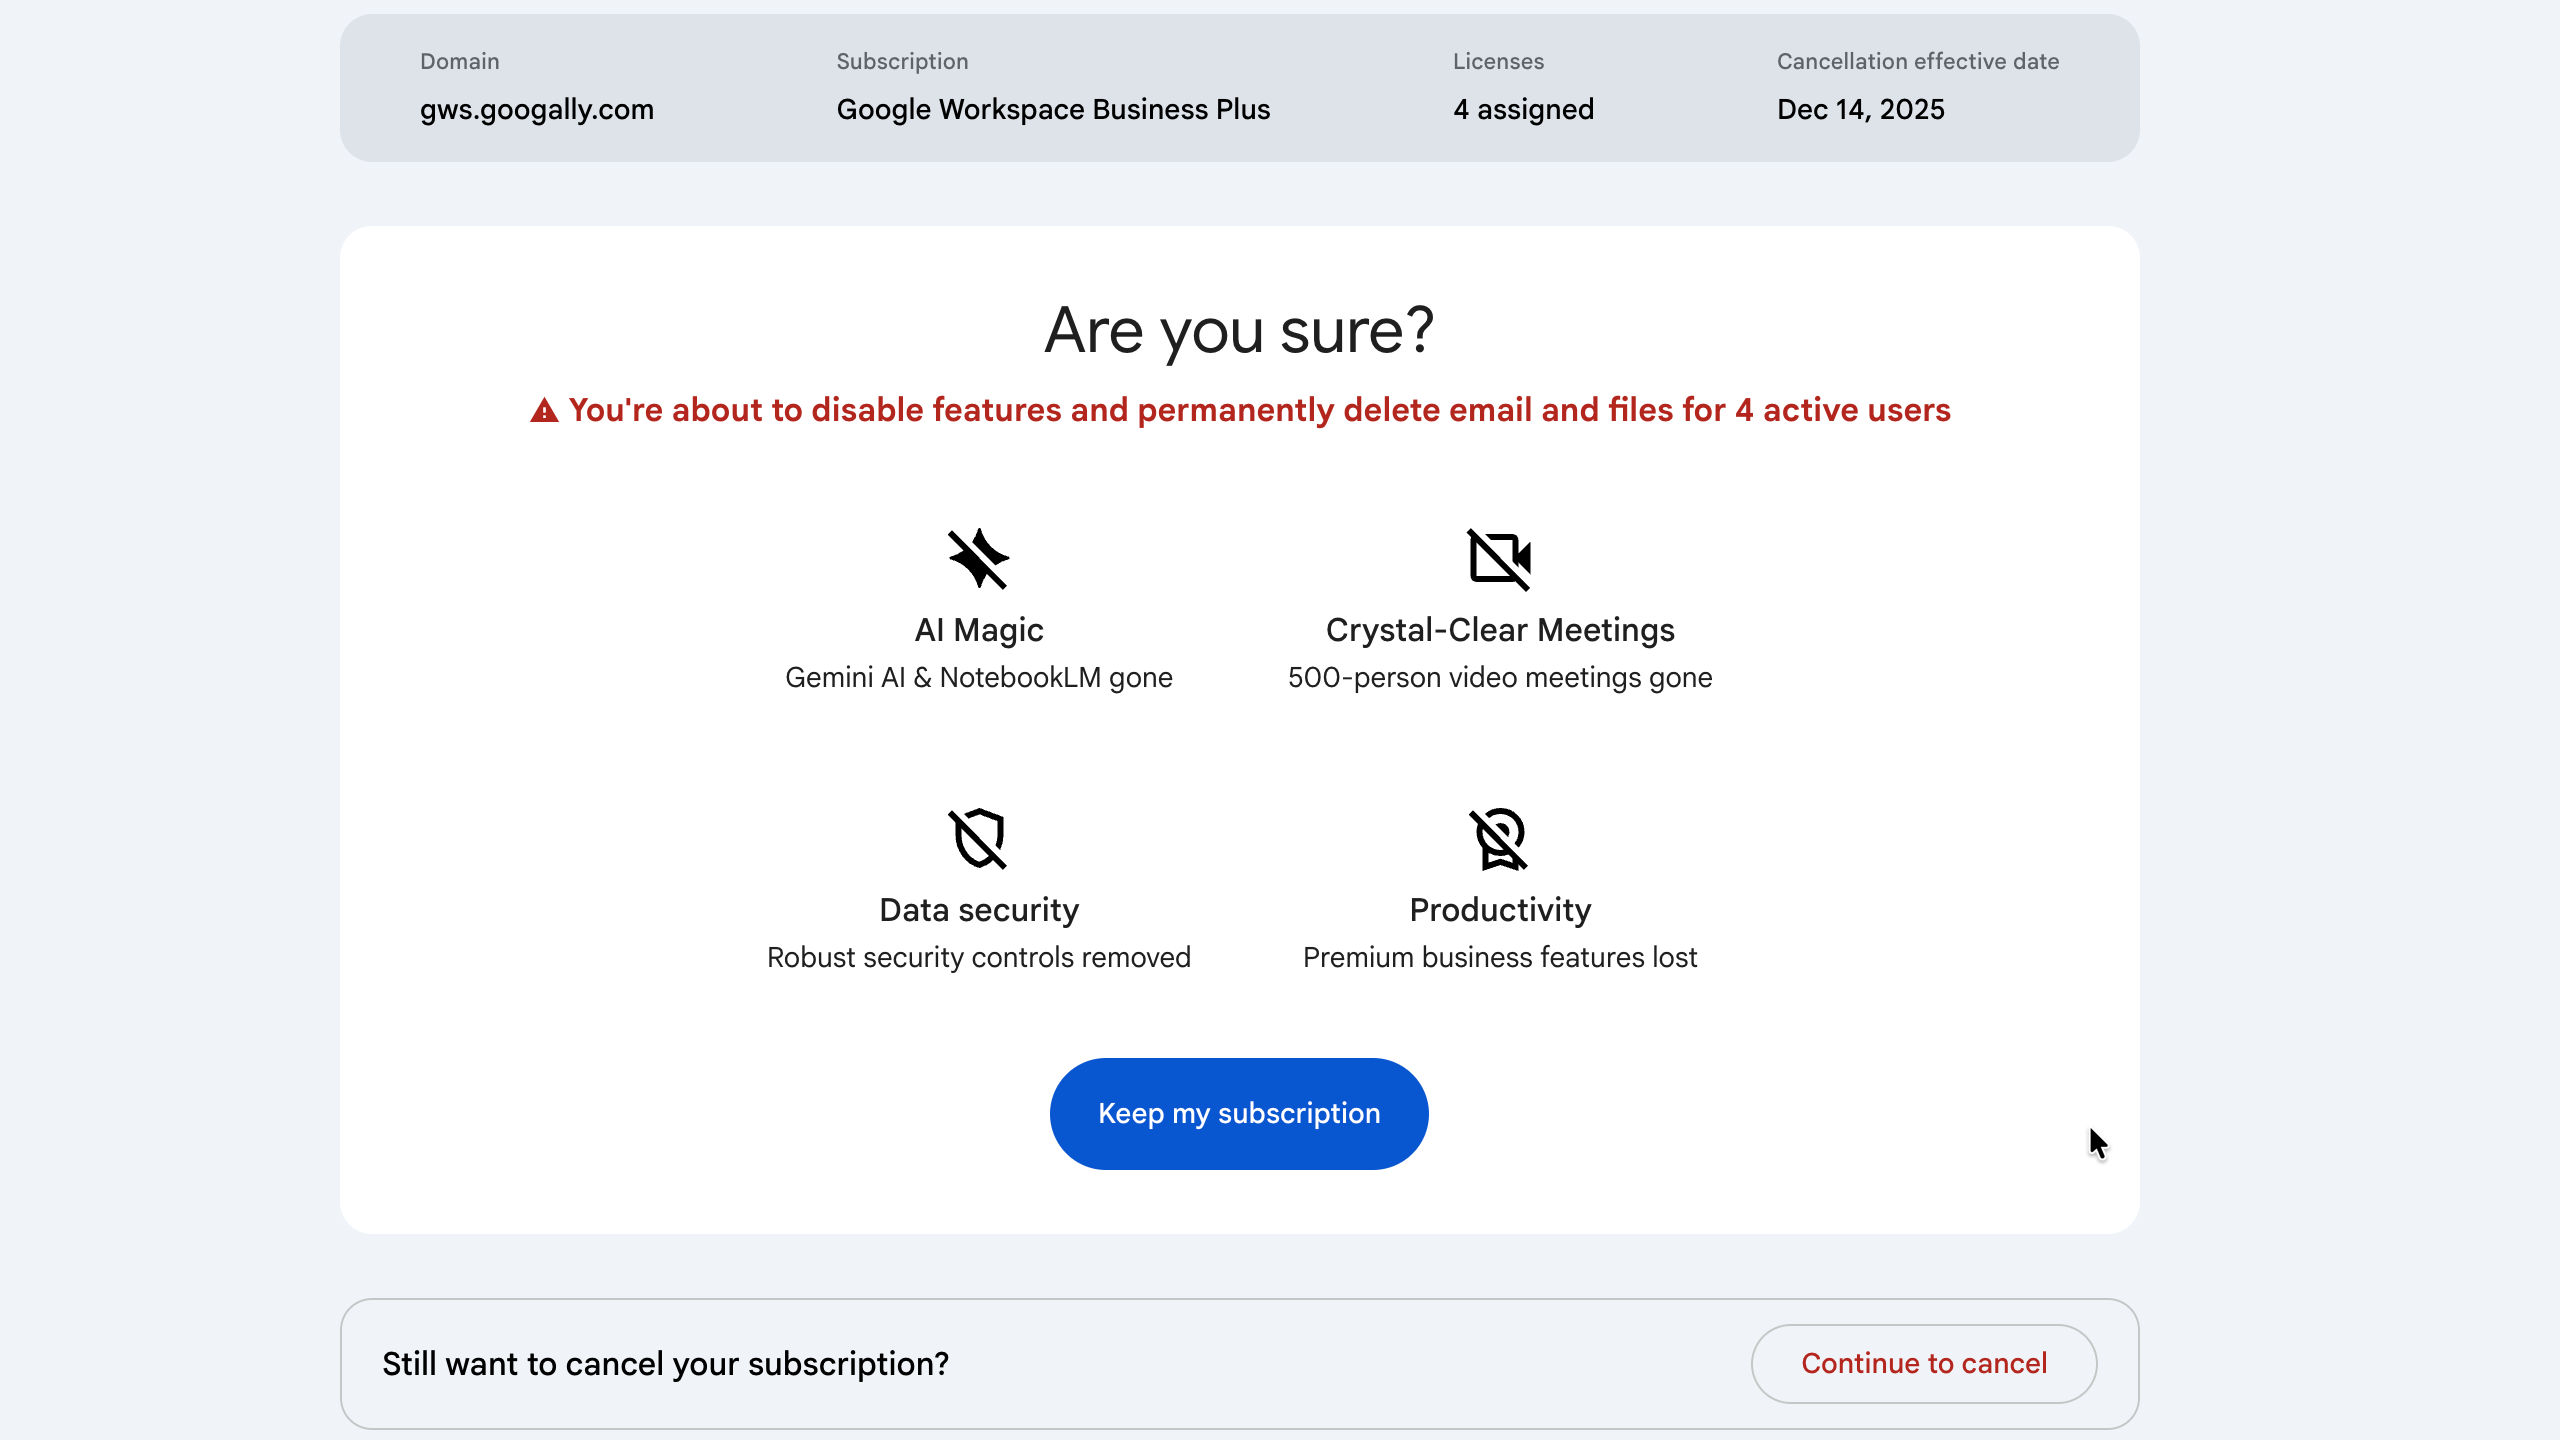Click Gemini AI & NotebookLM gone text
This screenshot has width=2560, height=1440.
tap(978, 677)
